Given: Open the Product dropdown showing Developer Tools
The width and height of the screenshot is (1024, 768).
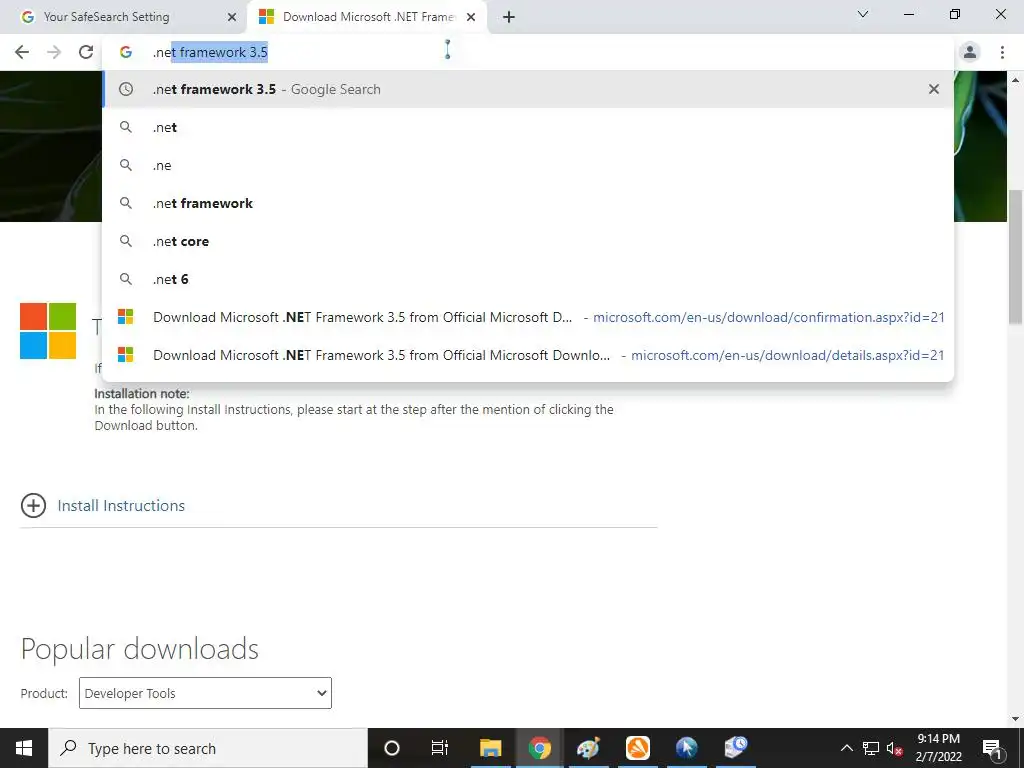Looking at the screenshot, I should (x=205, y=693).
